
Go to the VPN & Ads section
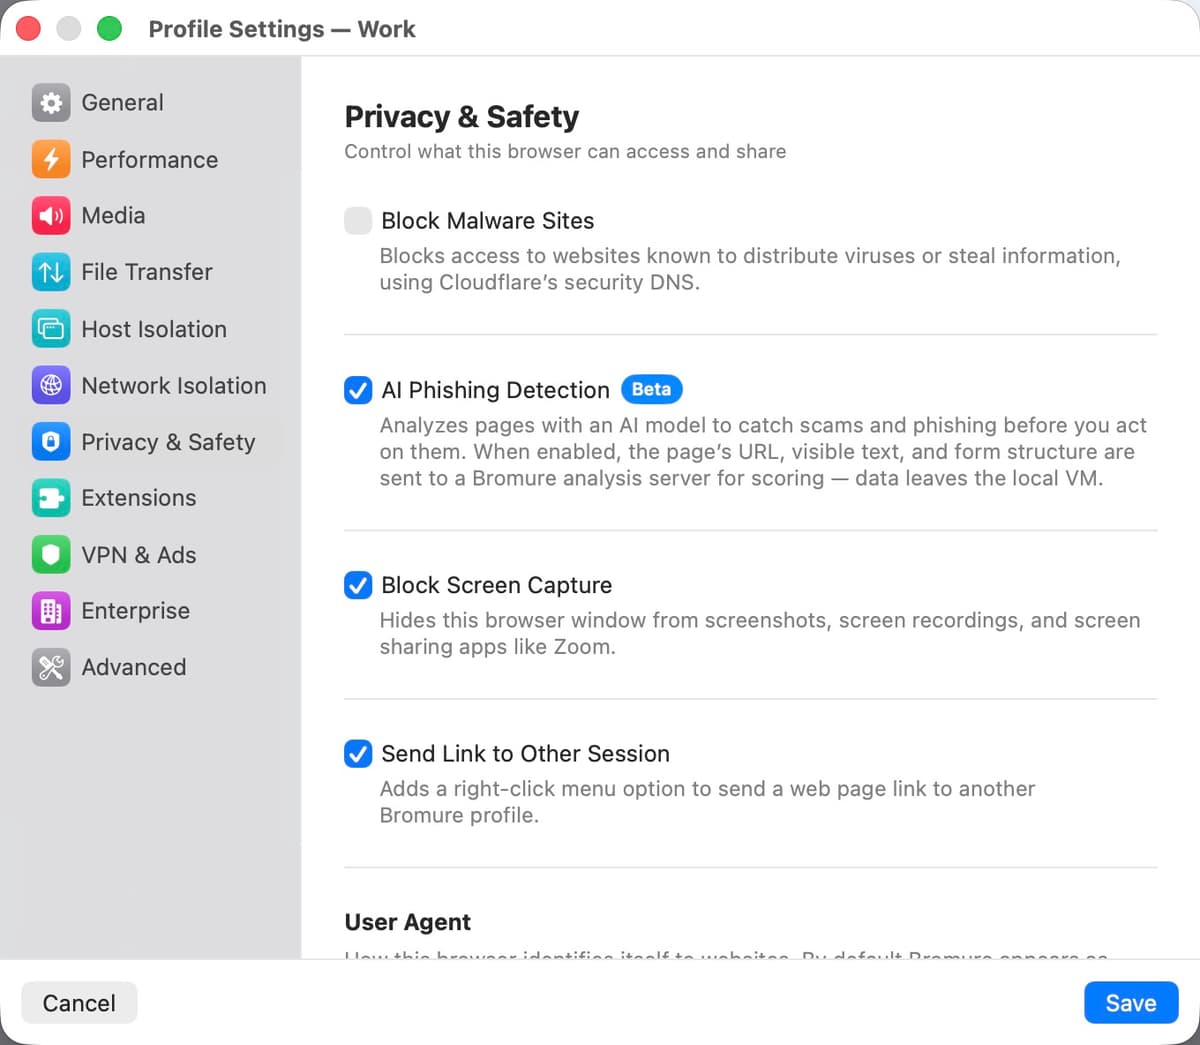coord(150,555)
